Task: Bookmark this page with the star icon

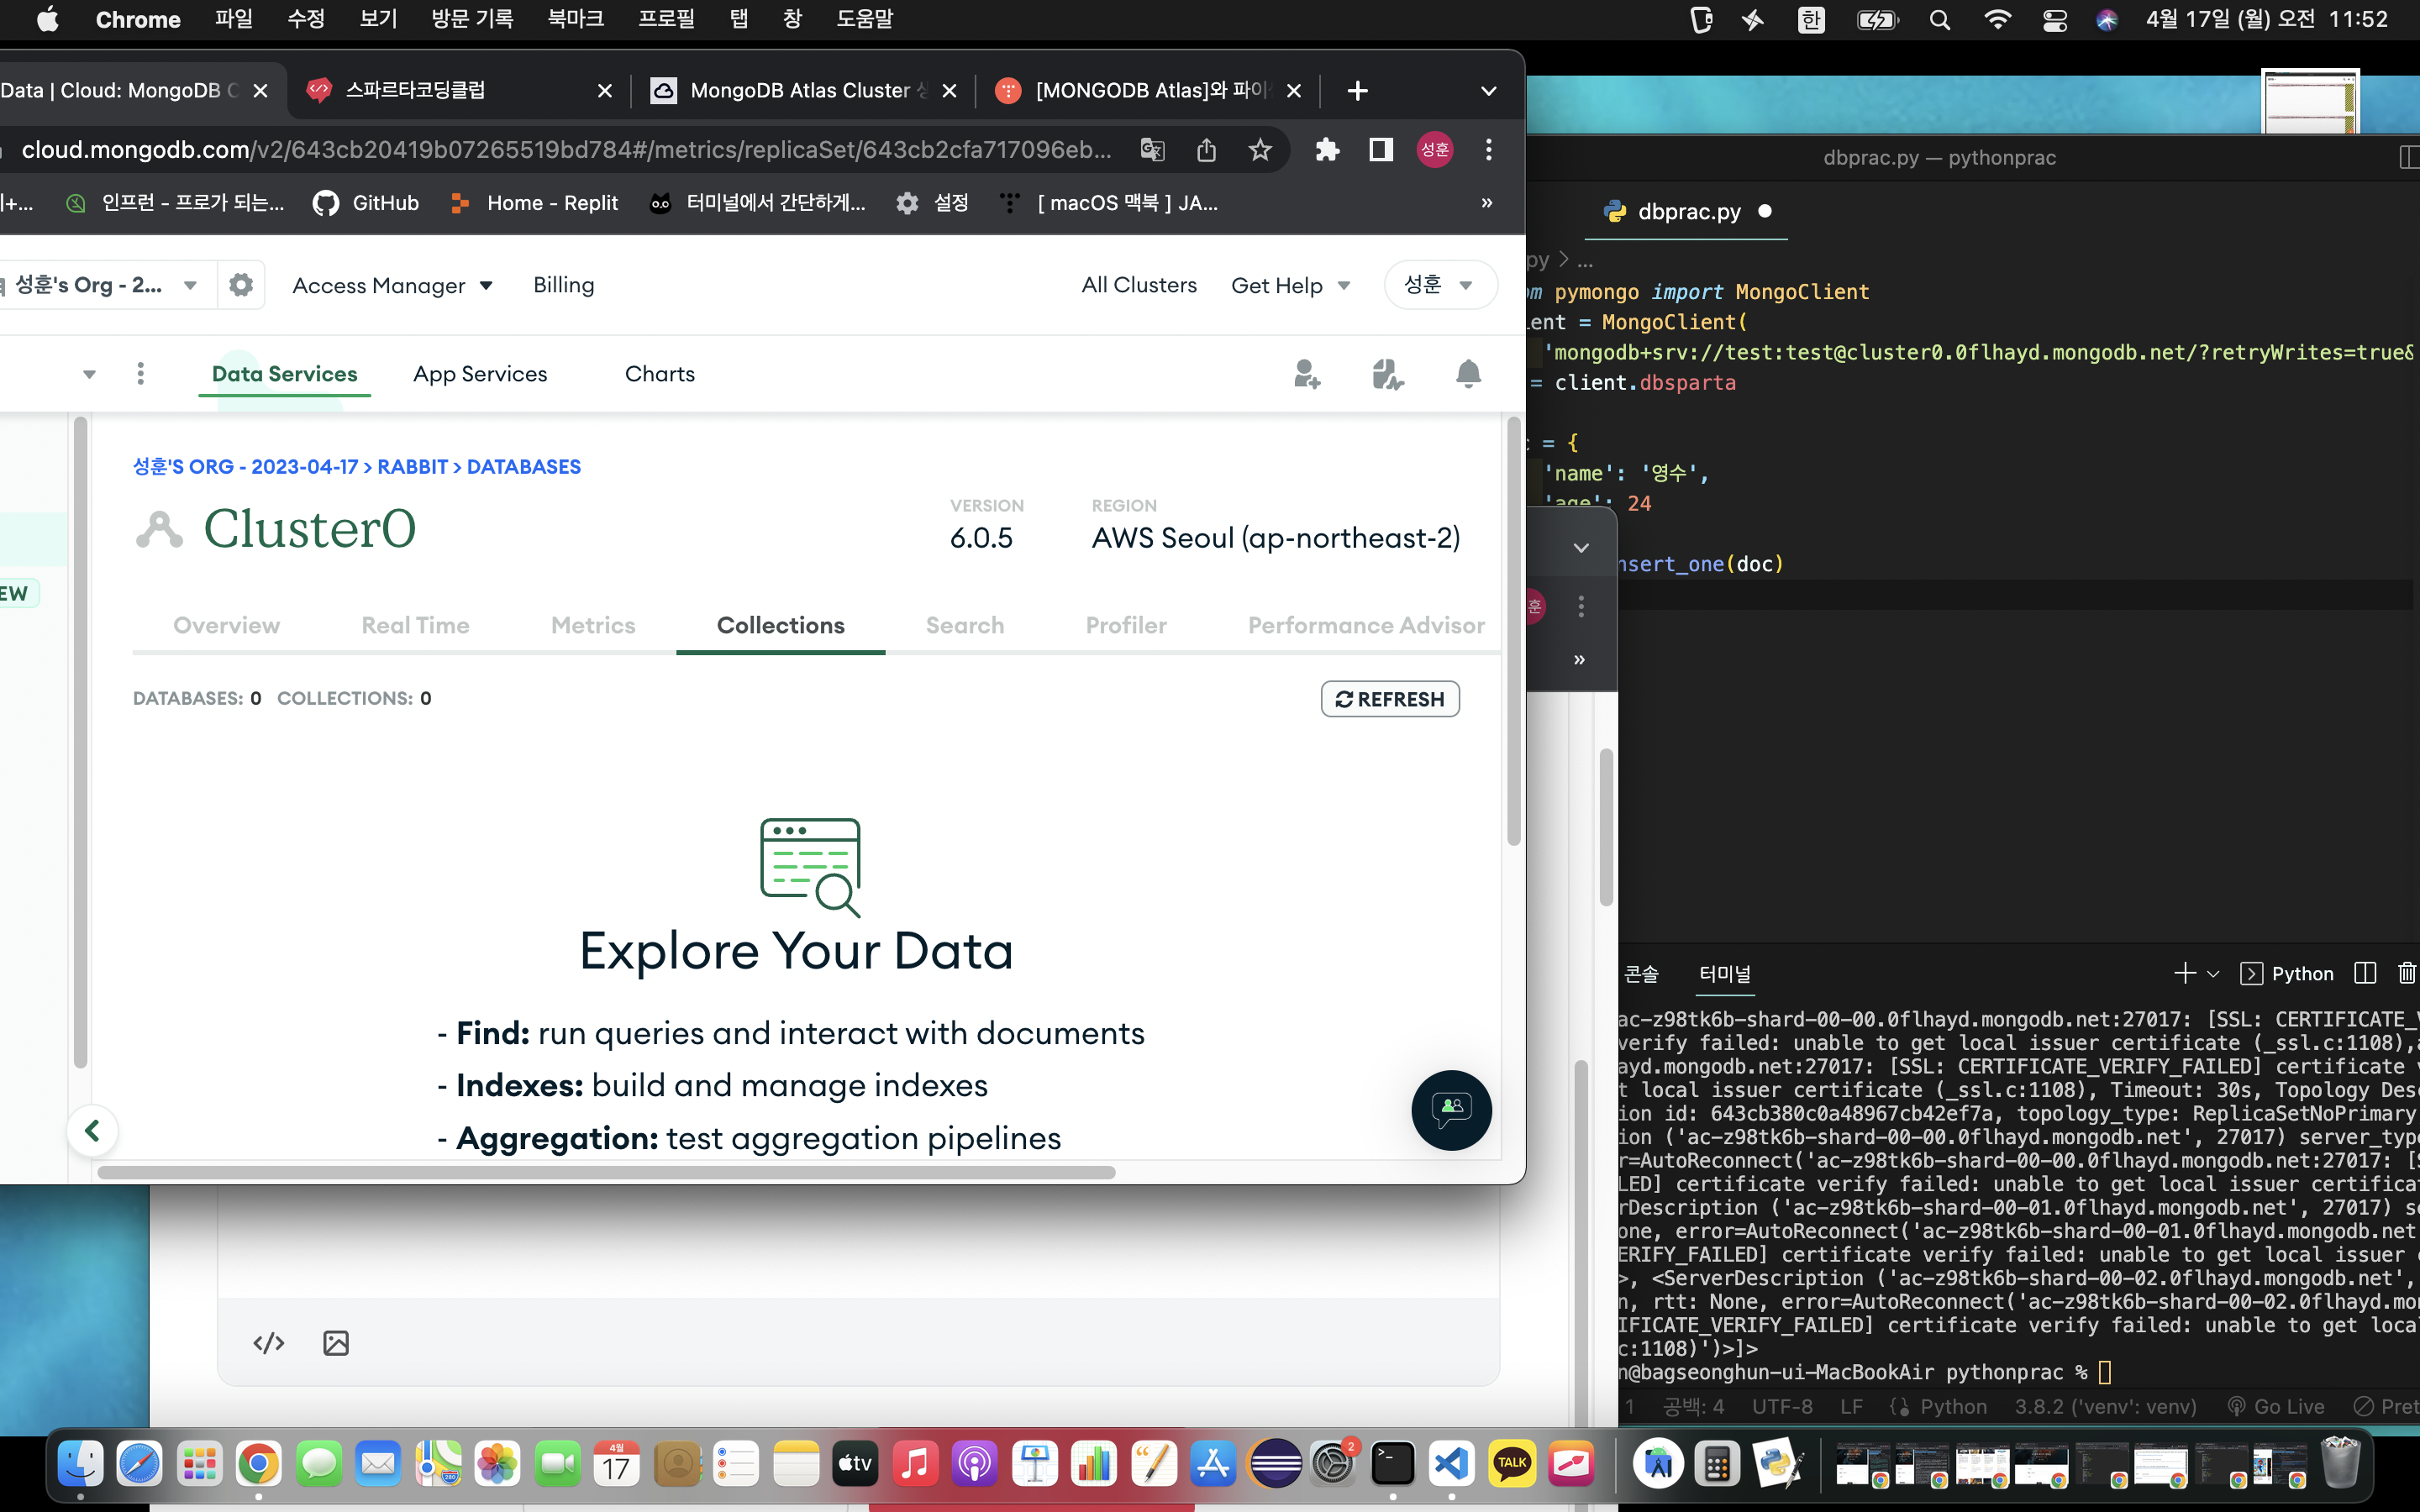Action: click(x=1260, y=150)
